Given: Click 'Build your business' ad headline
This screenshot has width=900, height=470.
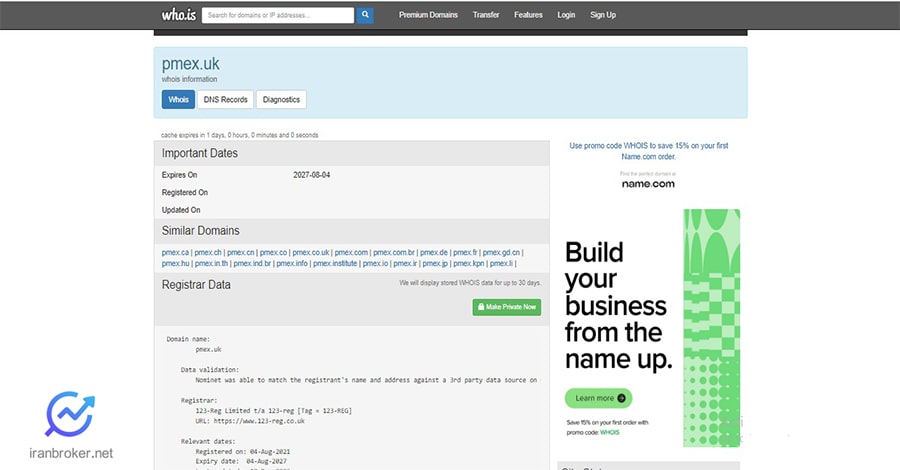Looking at the screenshot, I should 618,306.
